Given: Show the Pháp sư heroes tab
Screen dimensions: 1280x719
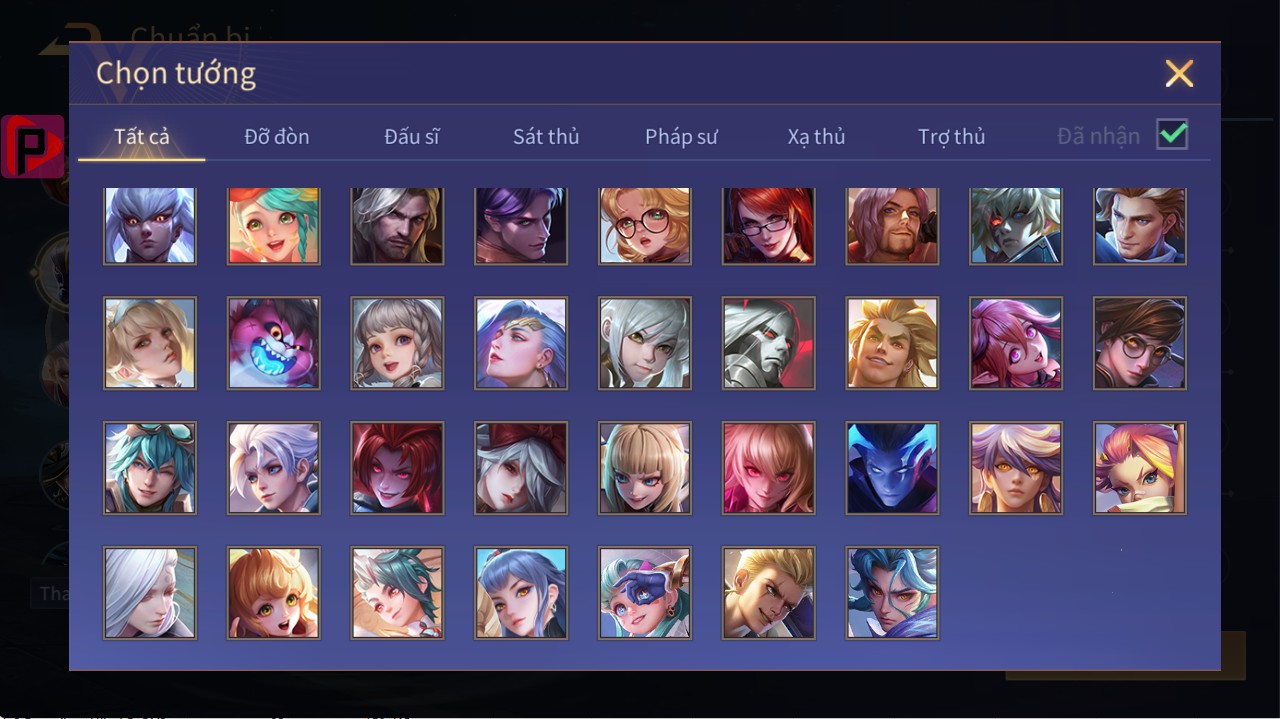Looking at the screenshot, I should point(681,137).
